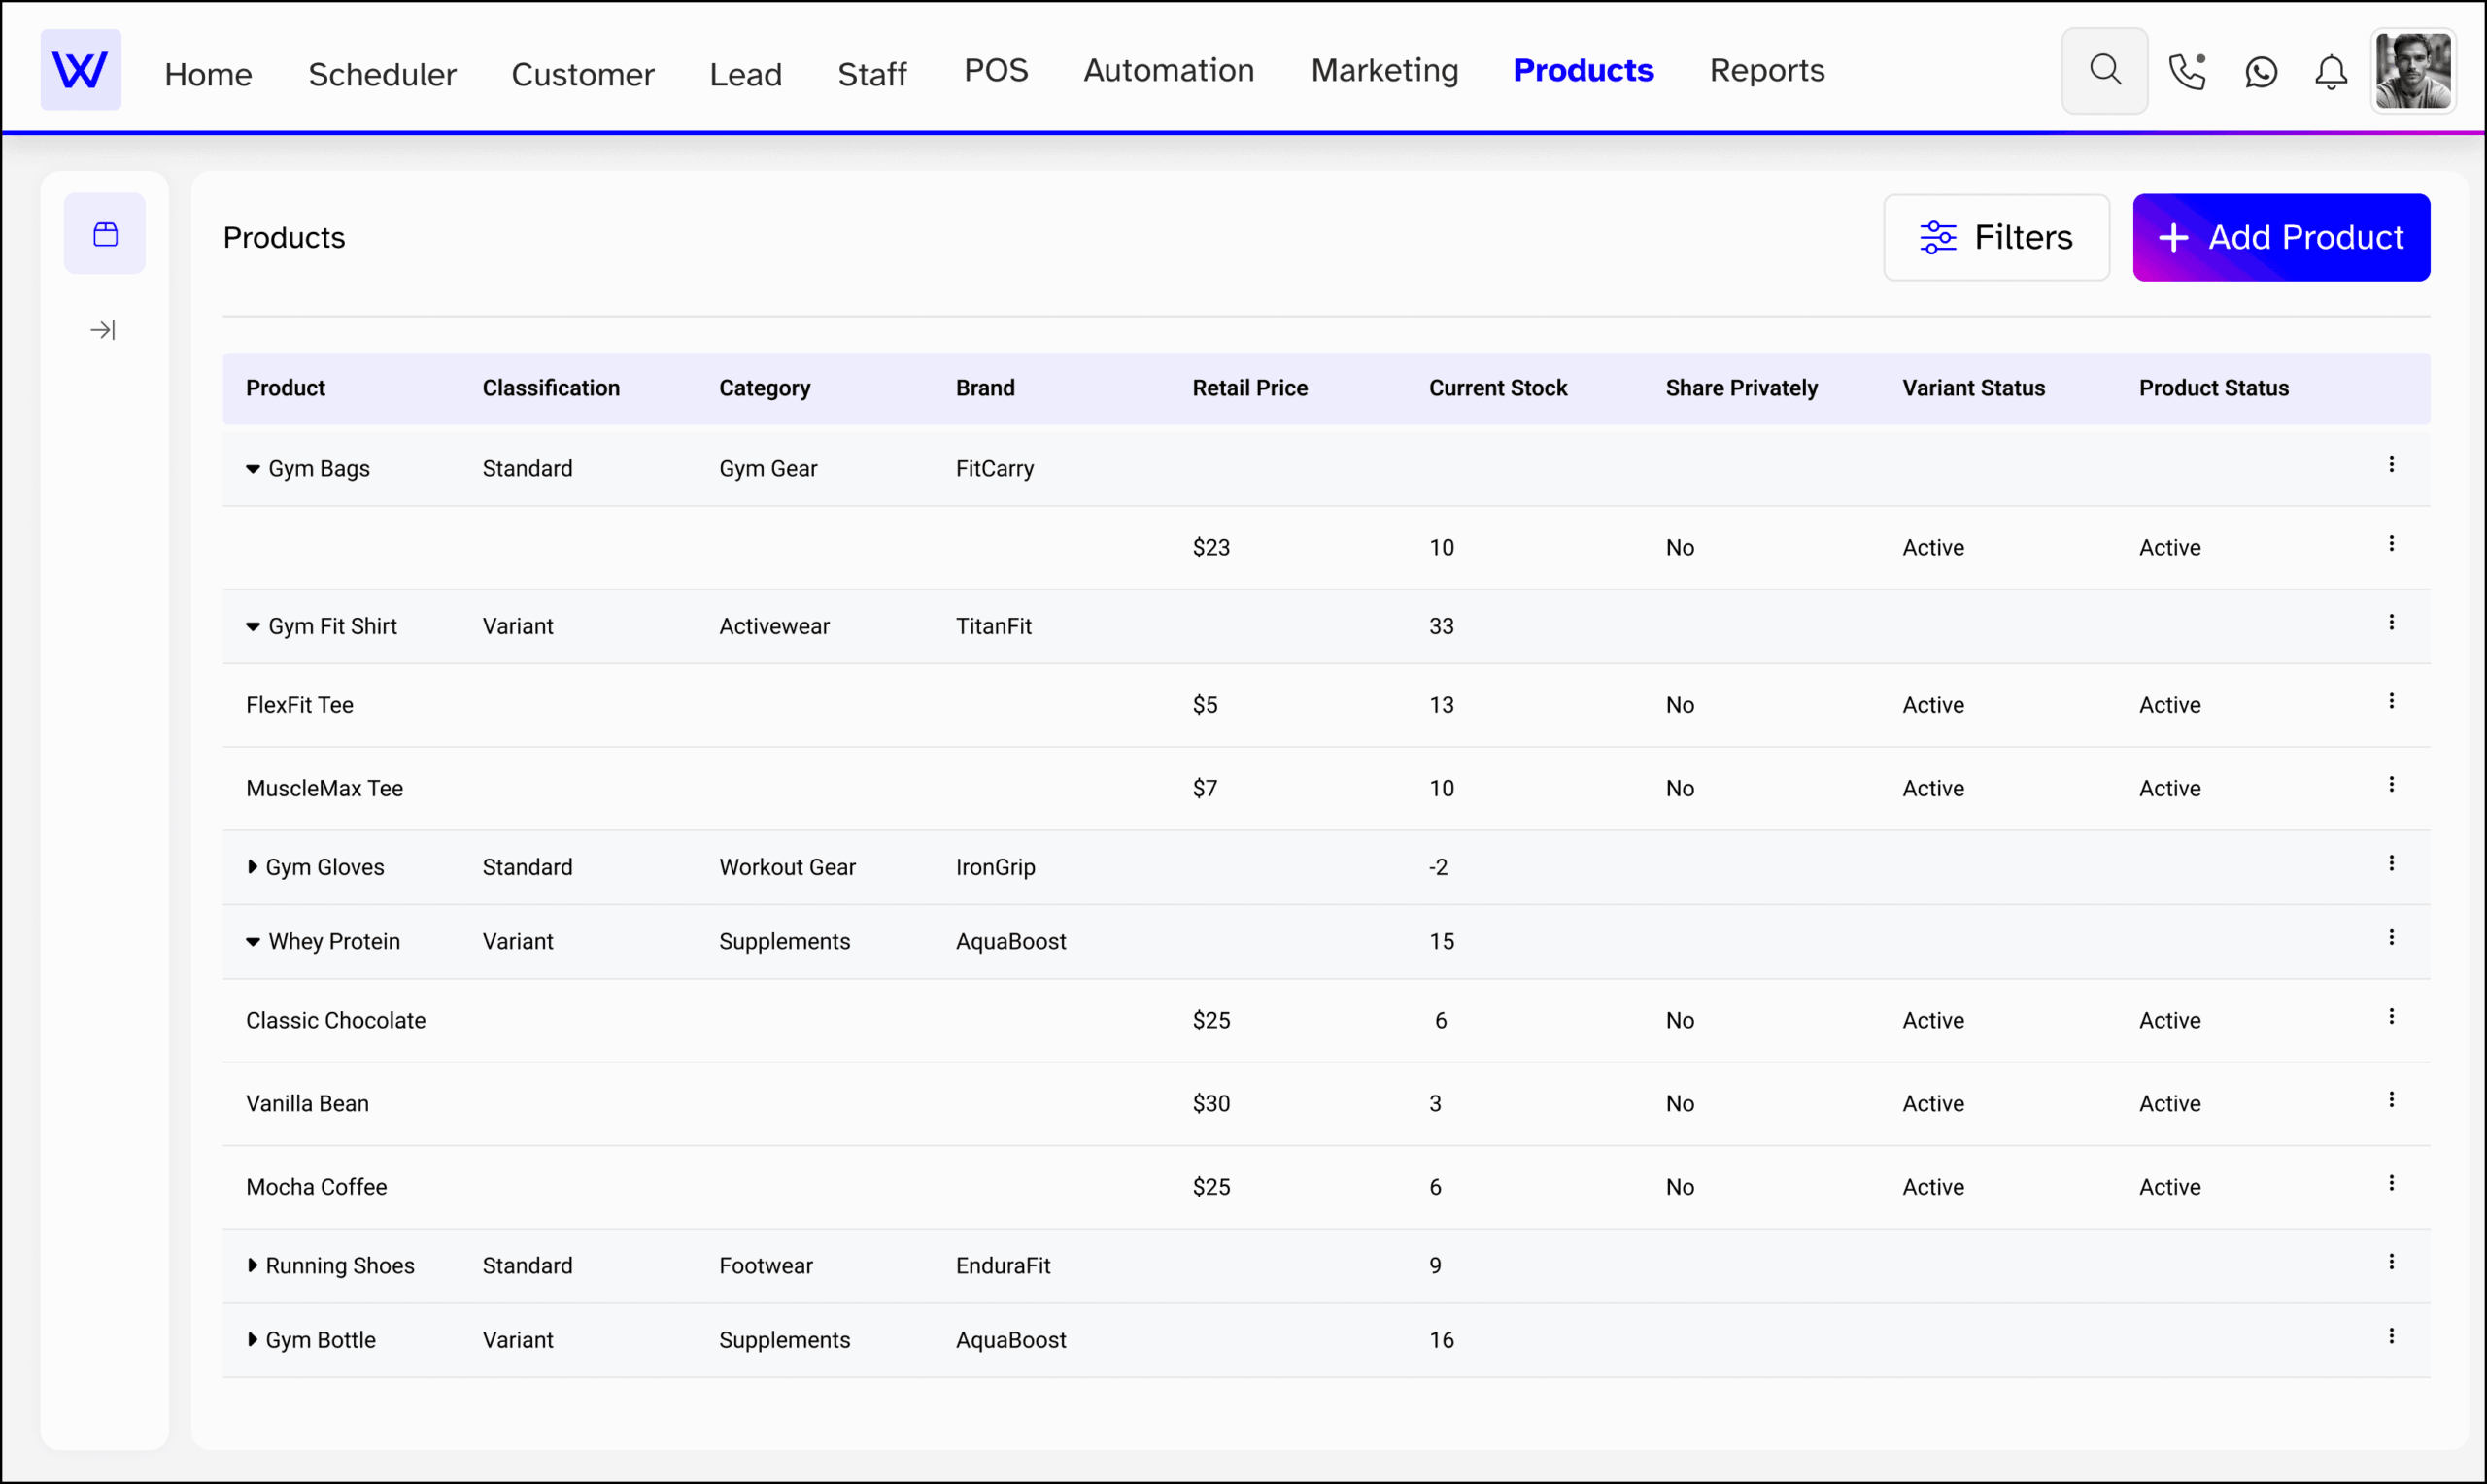Screen dimensions: 2487x1484
Task: Open the three-dot menu on FlexFit Tee row
Action: (2392, 701)
